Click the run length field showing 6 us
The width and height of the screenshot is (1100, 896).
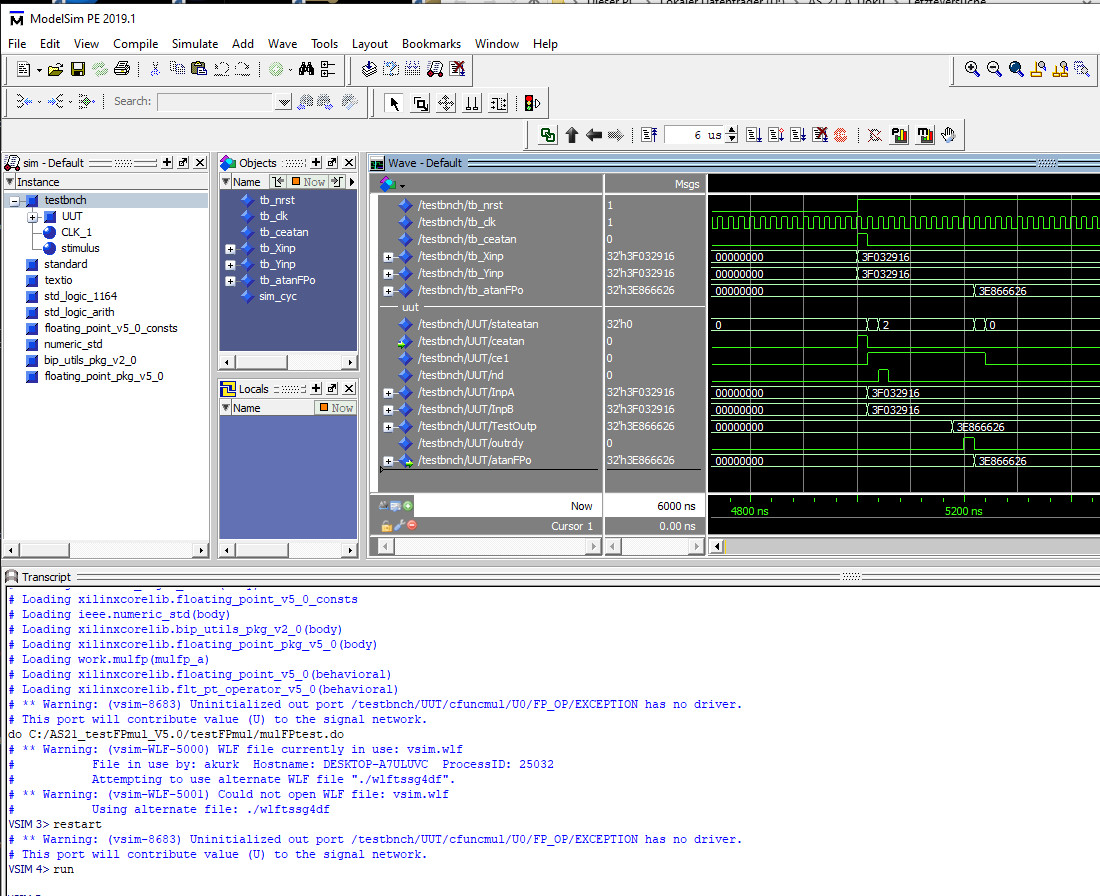tap(695, 135)
